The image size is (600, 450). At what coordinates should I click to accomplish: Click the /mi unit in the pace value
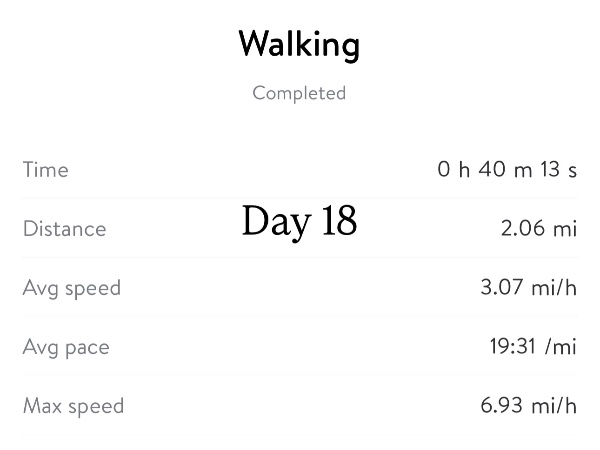pos(561,347)
